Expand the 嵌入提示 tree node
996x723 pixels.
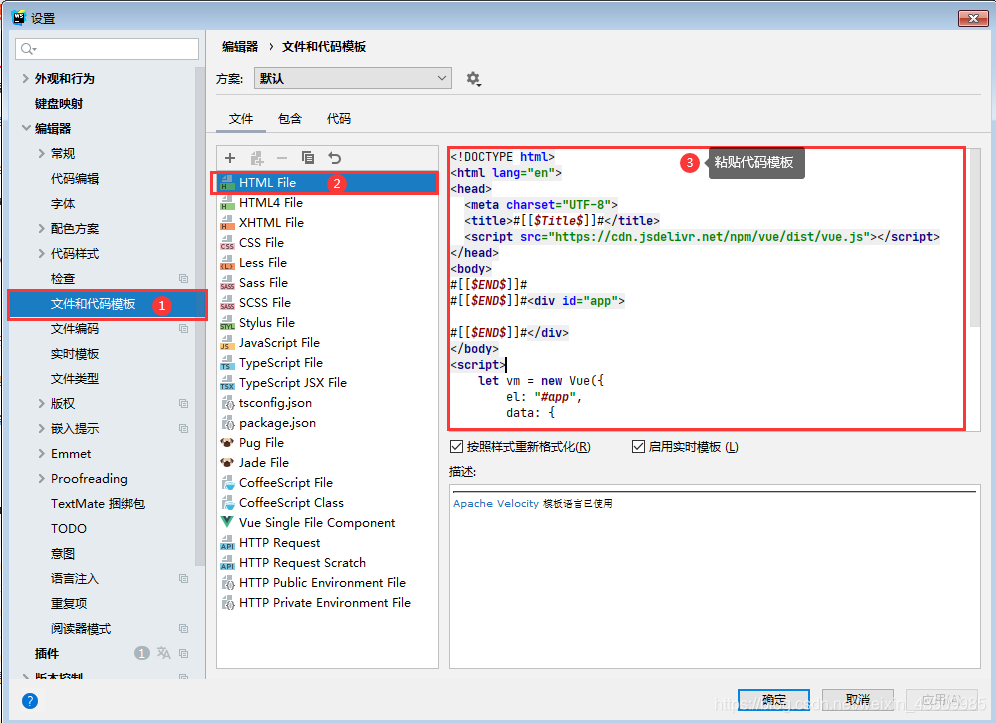(x=41, y=428)
